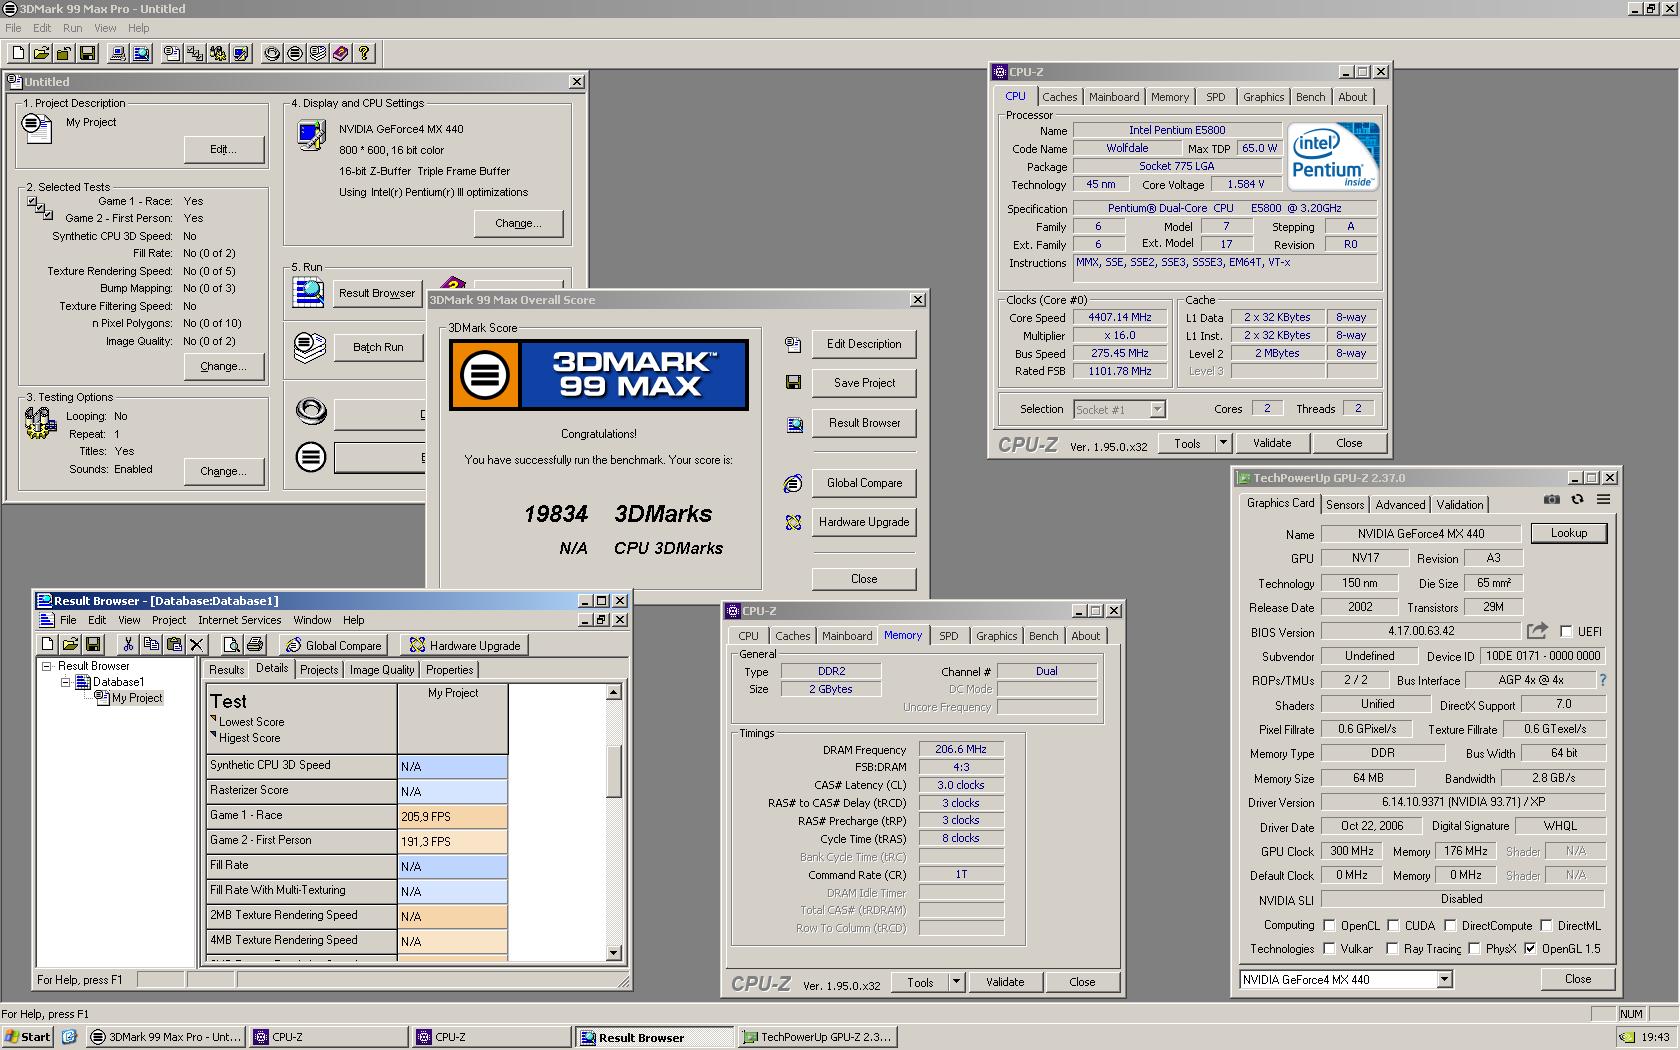
Task: Click Cut scissors icon in Result Browser toolbar
Action: click(128, 645)
